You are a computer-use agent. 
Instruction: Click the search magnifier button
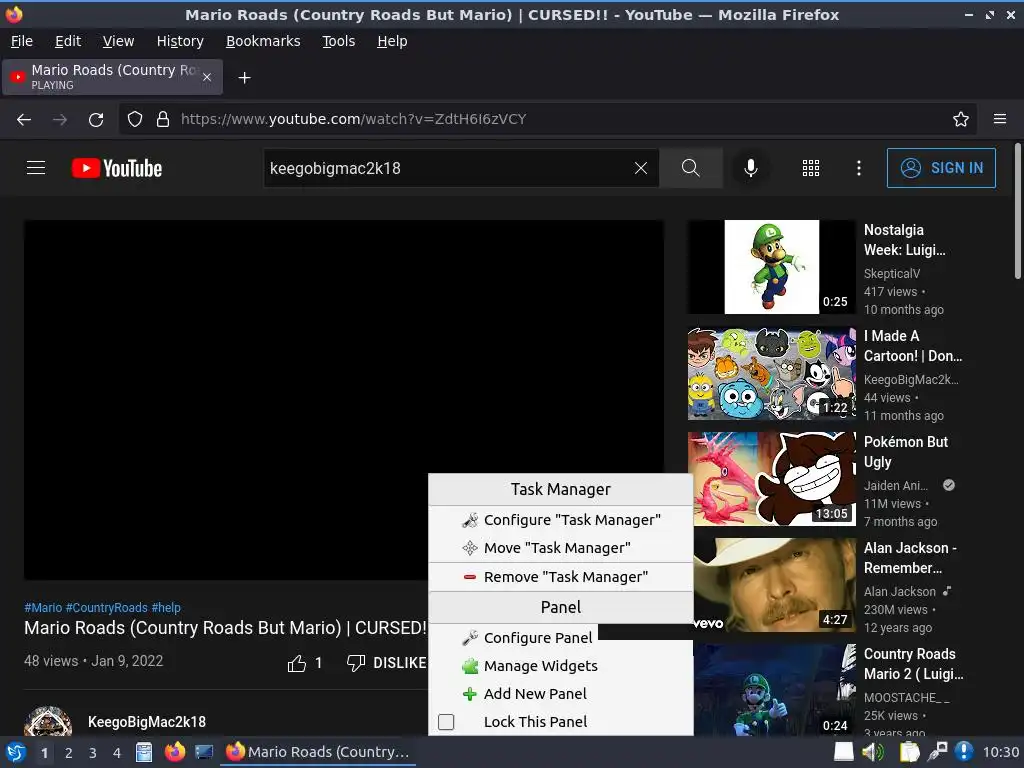point(690,168)
